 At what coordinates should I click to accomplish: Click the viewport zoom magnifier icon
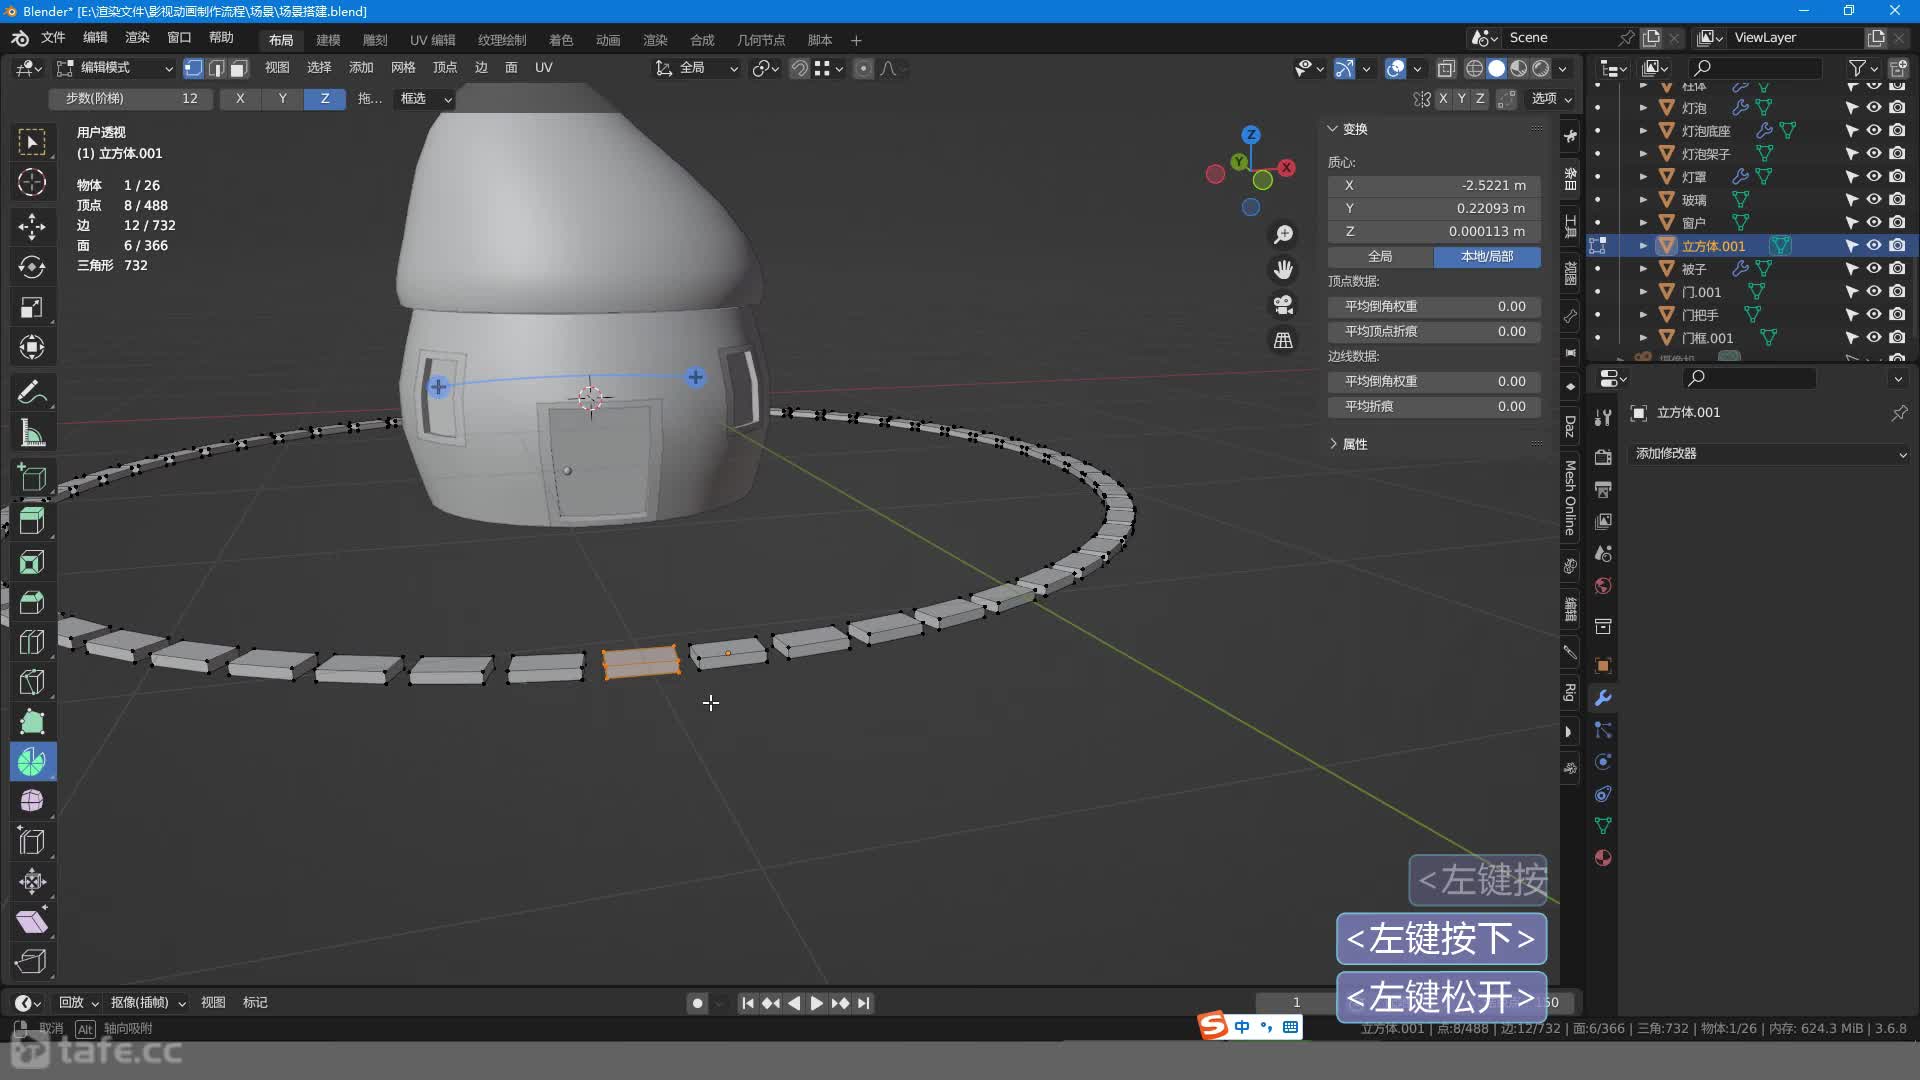point(1283,235)
